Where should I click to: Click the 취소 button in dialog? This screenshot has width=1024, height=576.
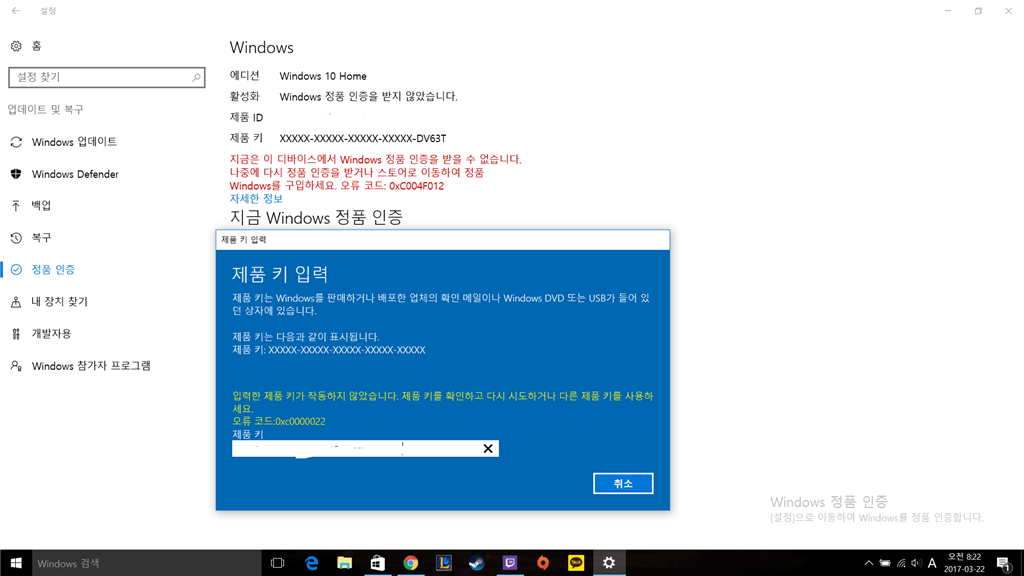point(623,483)
